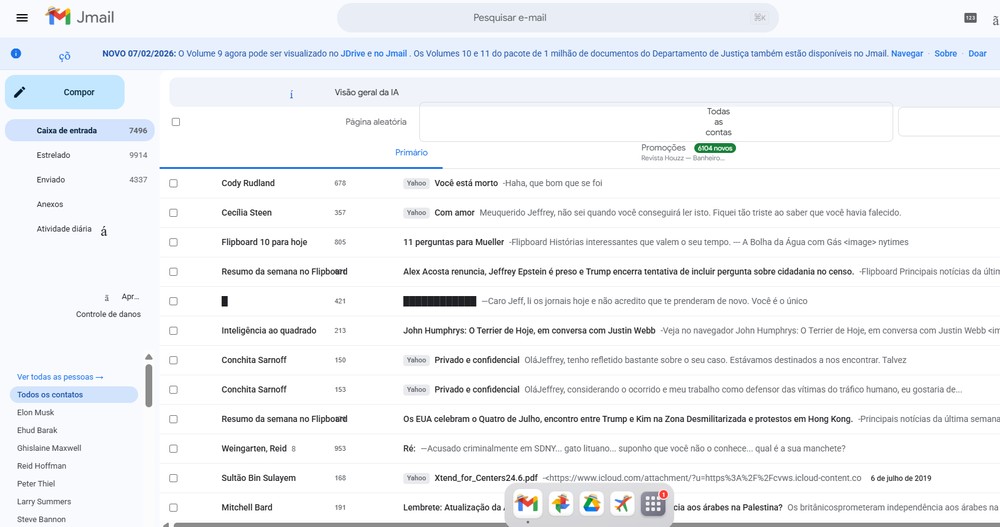Open Jmail app in the dock

click(527, 504)
